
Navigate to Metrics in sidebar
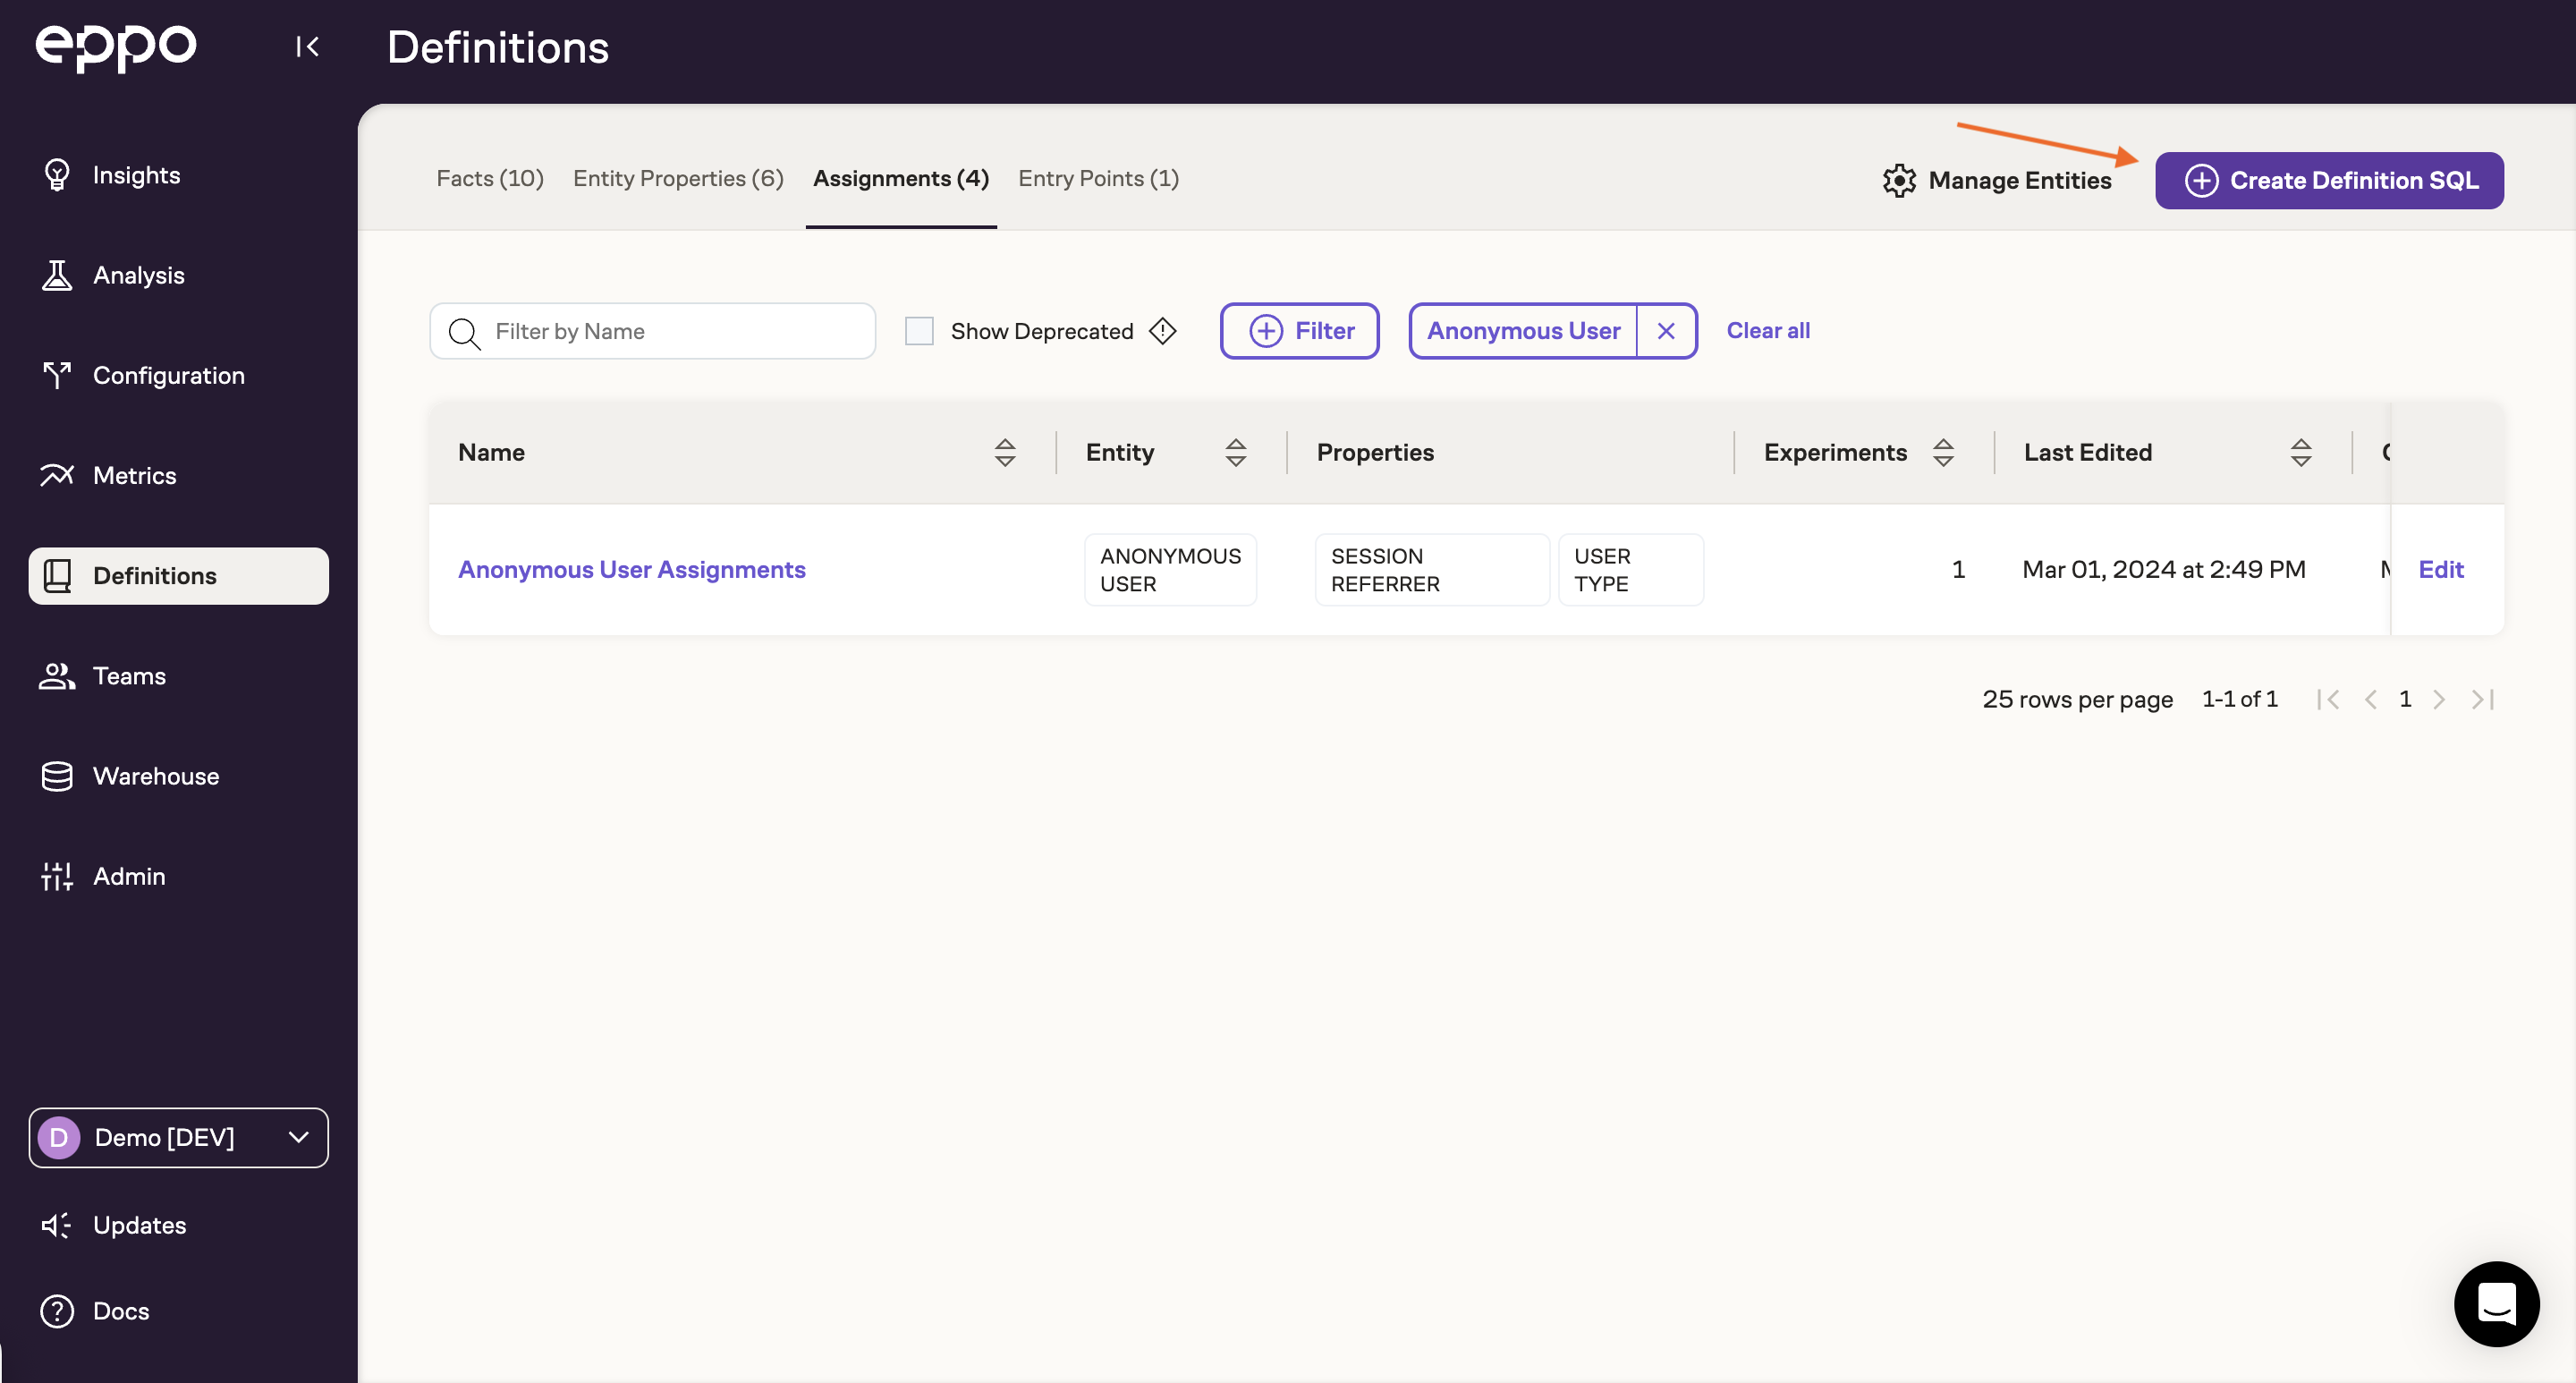pyautogui.click(x=134, y=475)
